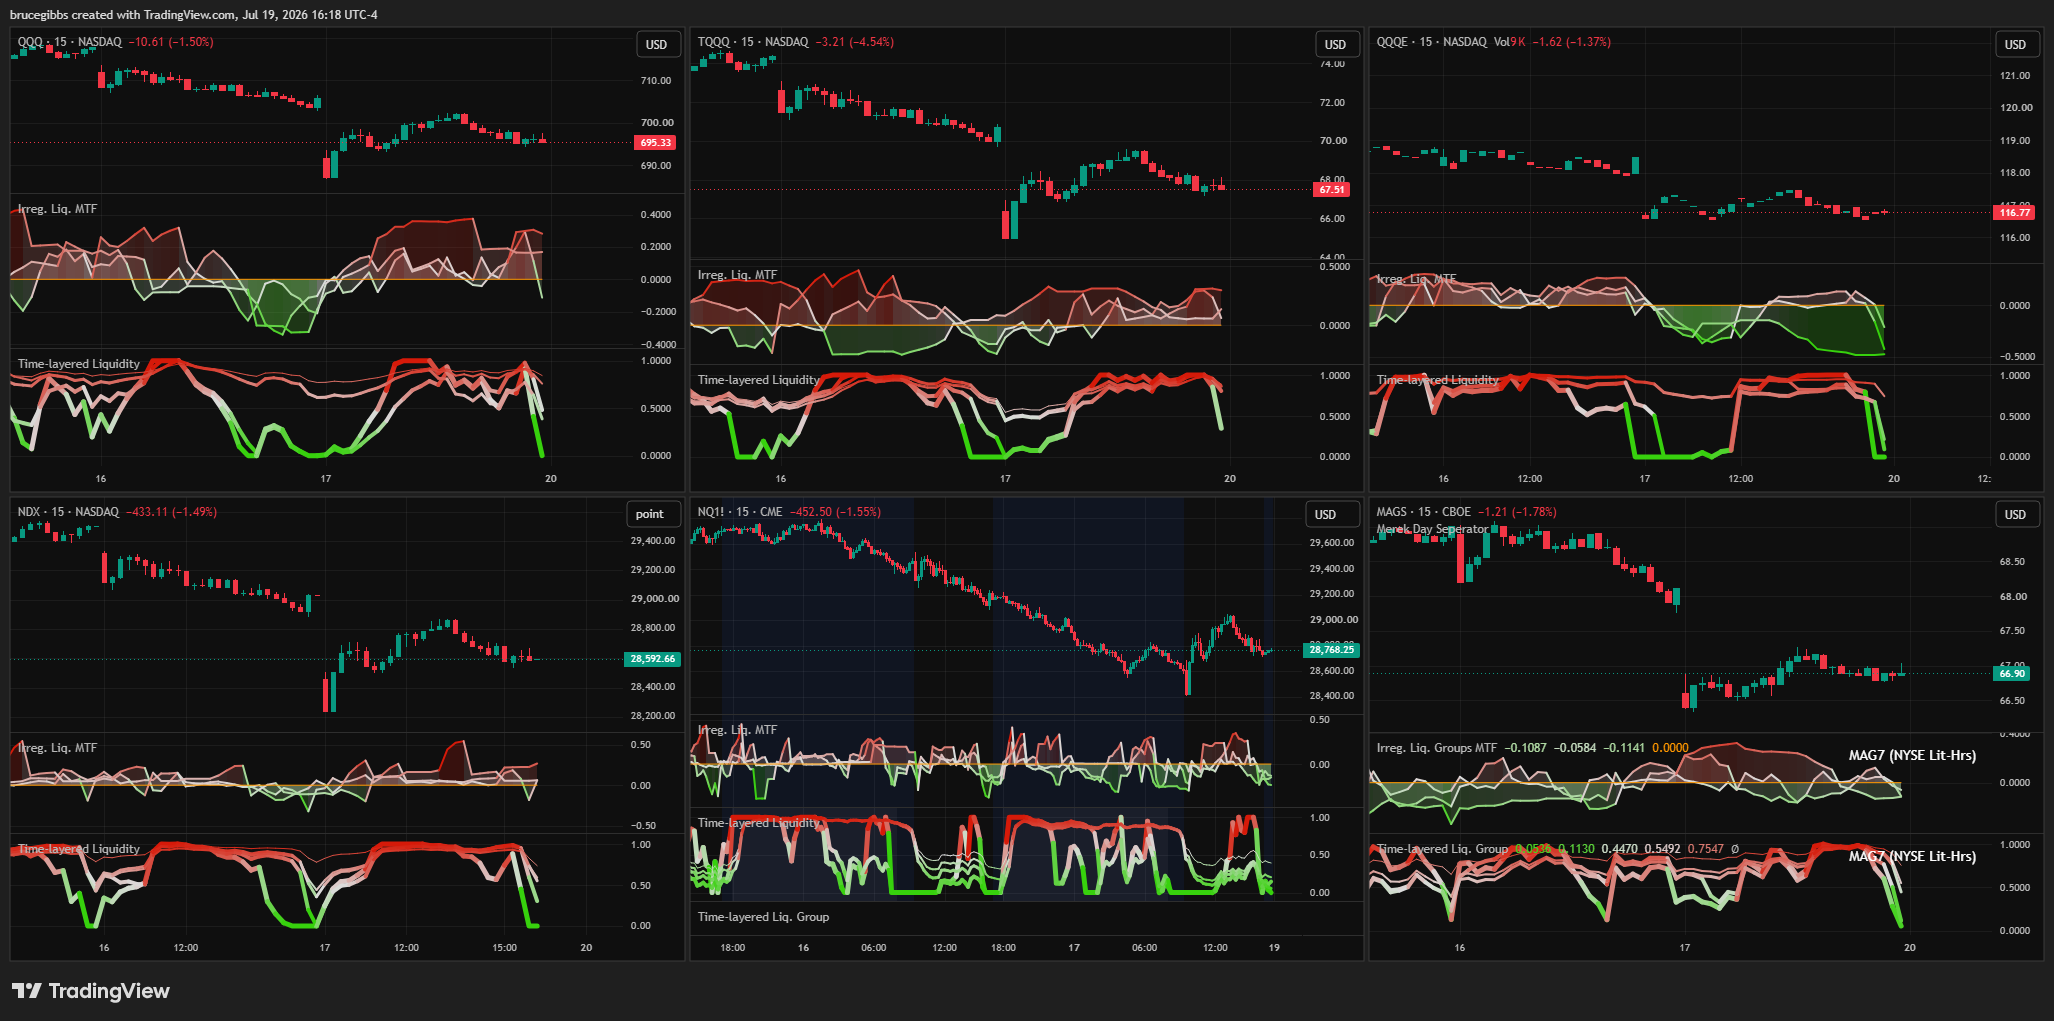This screenshot has width=2054, height=1021.
Task: Click the 06:00 time label after 16 on NQ1!
Action: 874,948
